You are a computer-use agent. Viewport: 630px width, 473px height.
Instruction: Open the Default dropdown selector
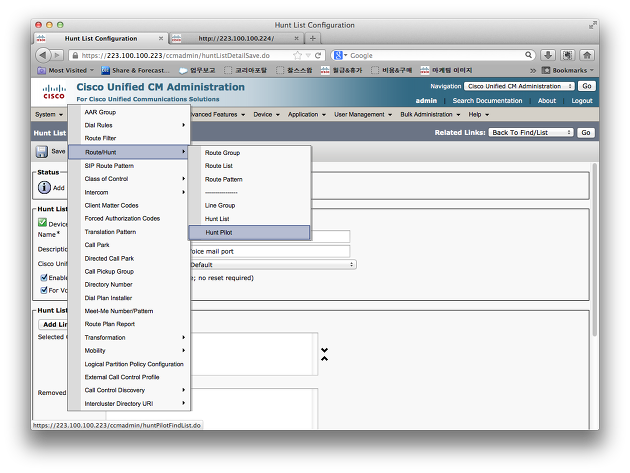(x=272, y=264)
